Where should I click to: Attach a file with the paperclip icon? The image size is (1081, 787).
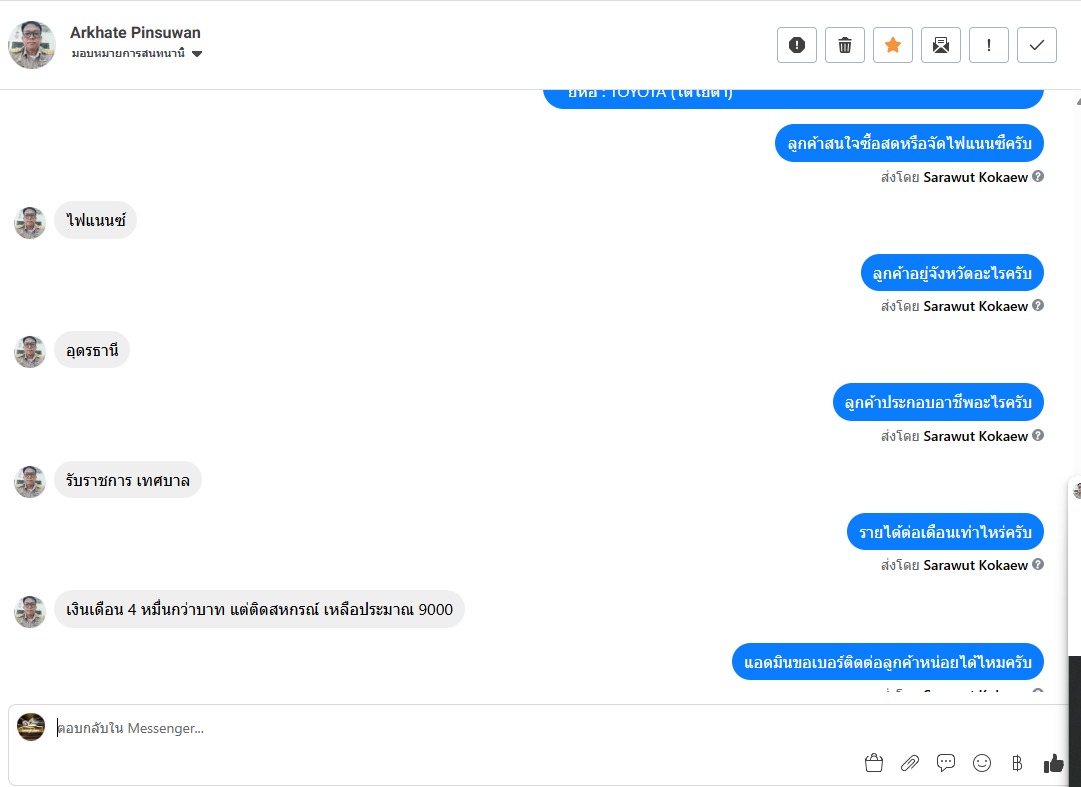(910, 763)
